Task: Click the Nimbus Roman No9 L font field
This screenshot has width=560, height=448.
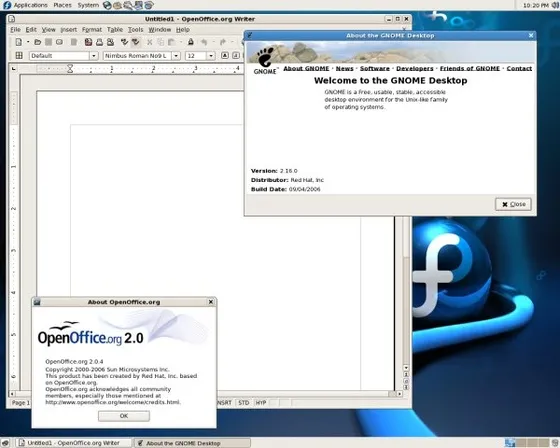Action: [137, 56]
